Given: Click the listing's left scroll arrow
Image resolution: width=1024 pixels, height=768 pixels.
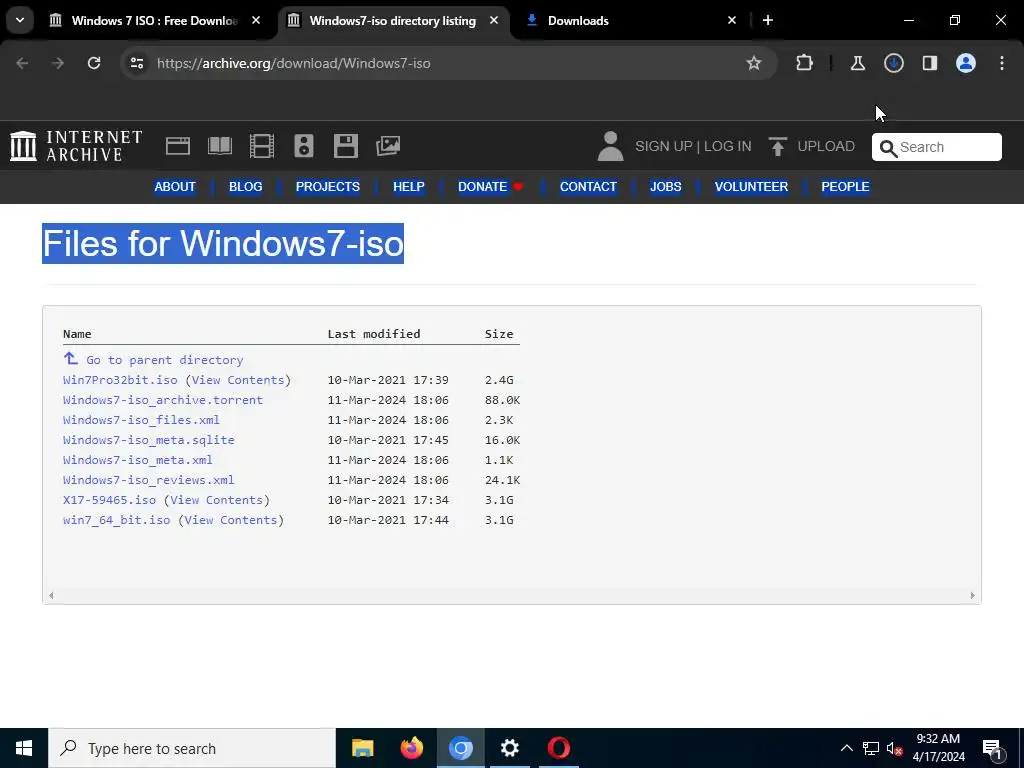Looking at the screenshot, I should (x=51, y=595).
